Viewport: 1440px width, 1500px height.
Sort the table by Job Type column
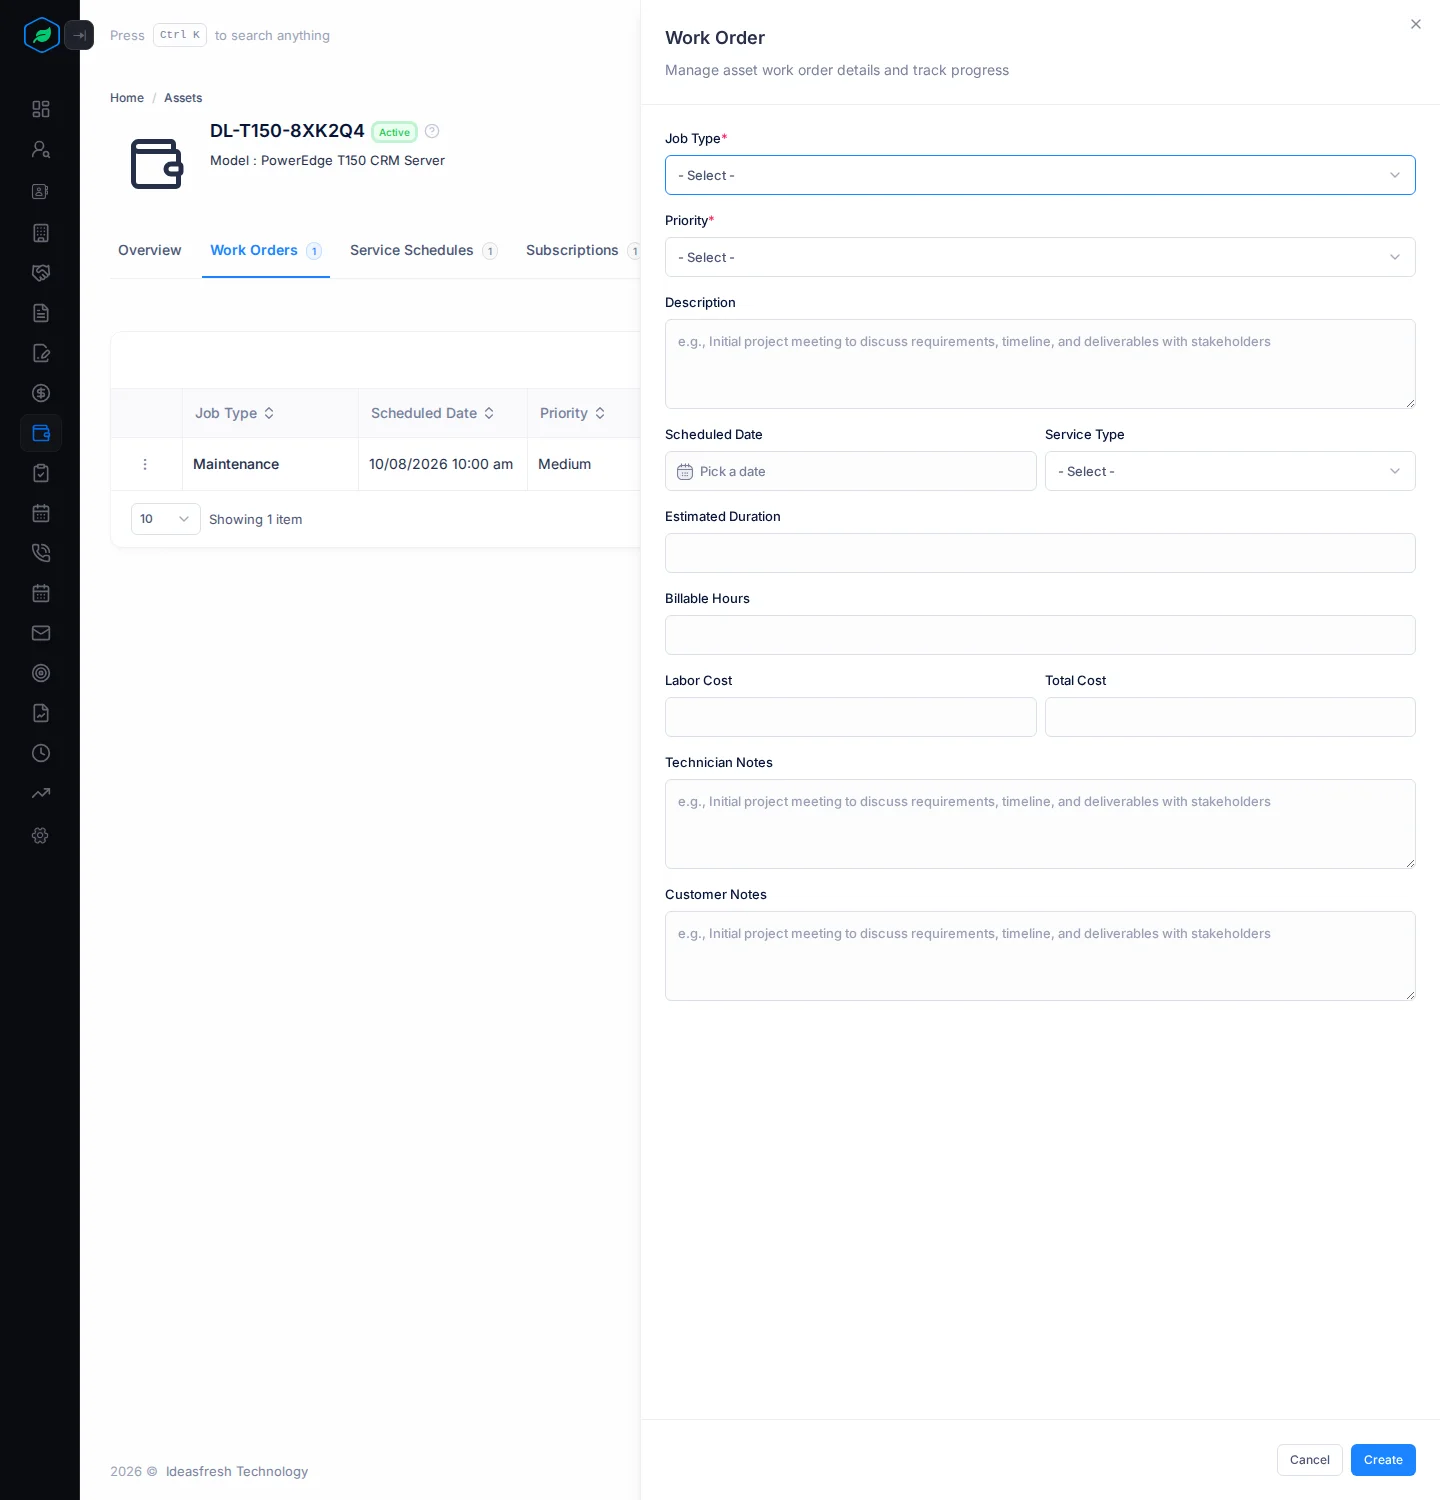point(235,413)
